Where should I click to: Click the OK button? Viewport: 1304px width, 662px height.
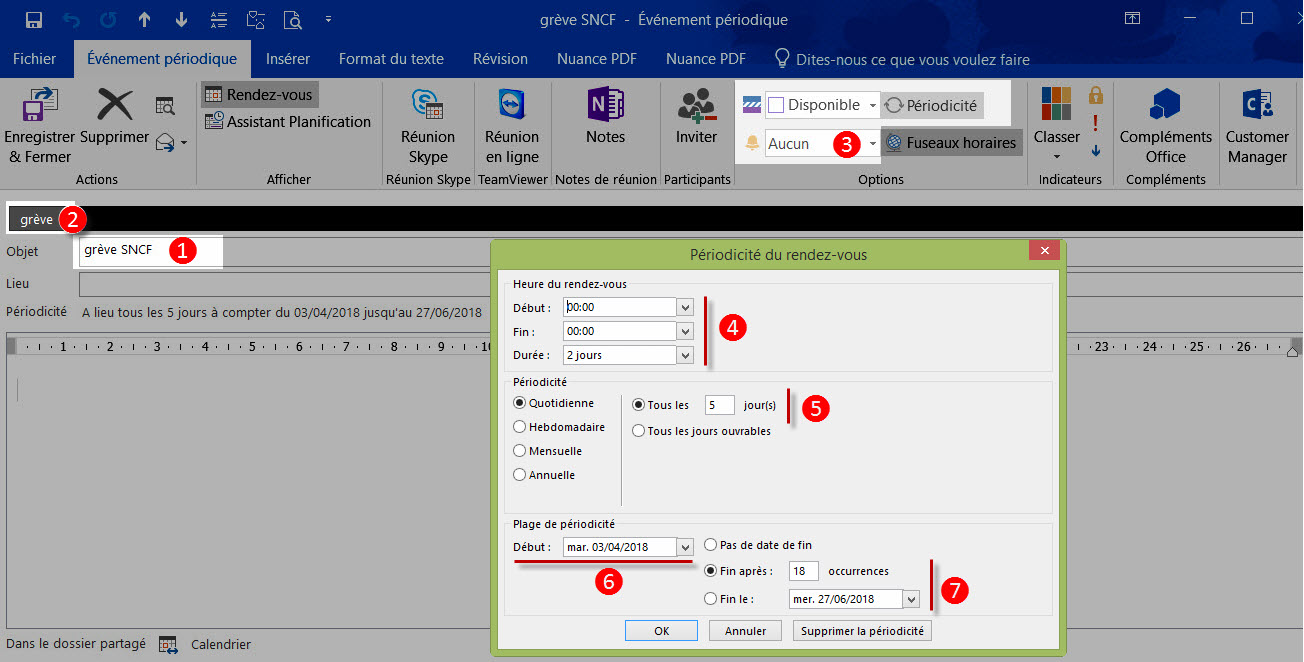pyautogui.click(x=661, y=631)
